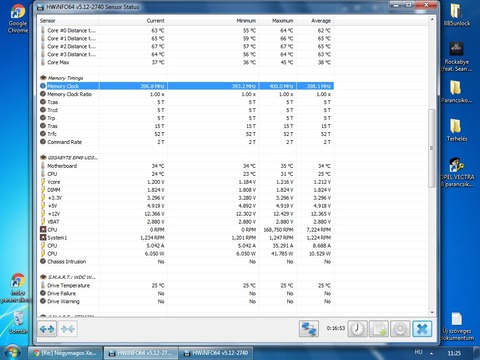Select the Trfc timing row

pos(186,134)
